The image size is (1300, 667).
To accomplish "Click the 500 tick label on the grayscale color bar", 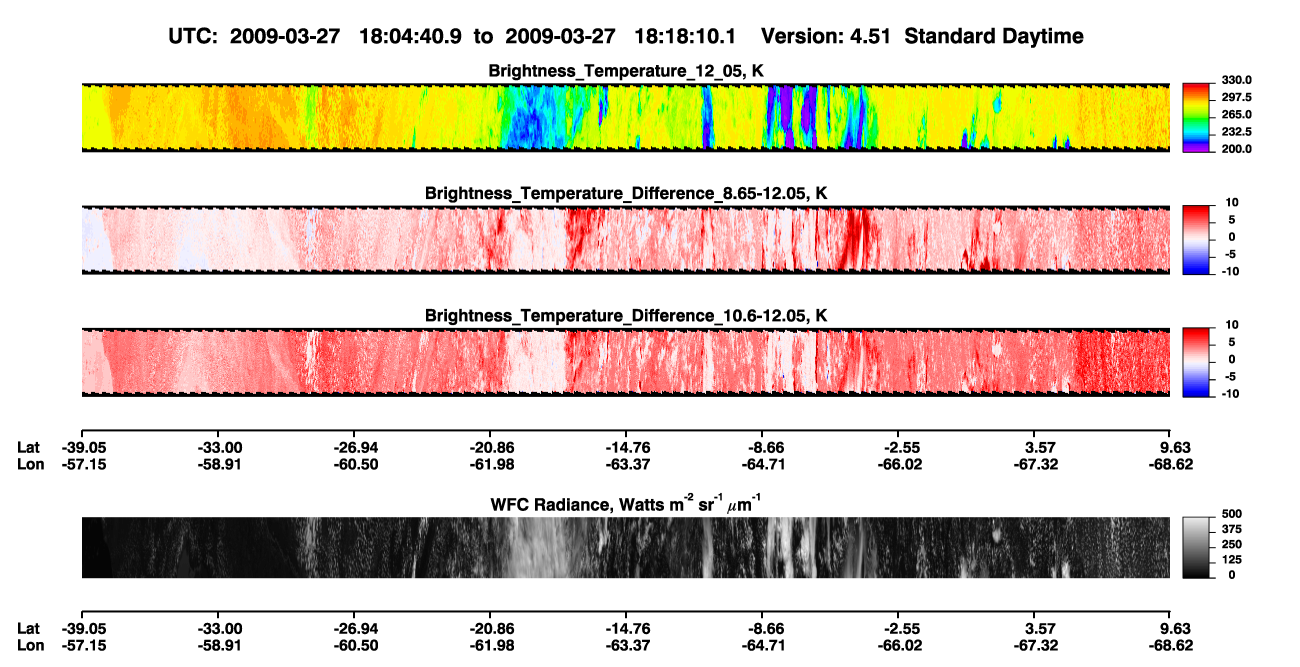I will coord(1231,515).
